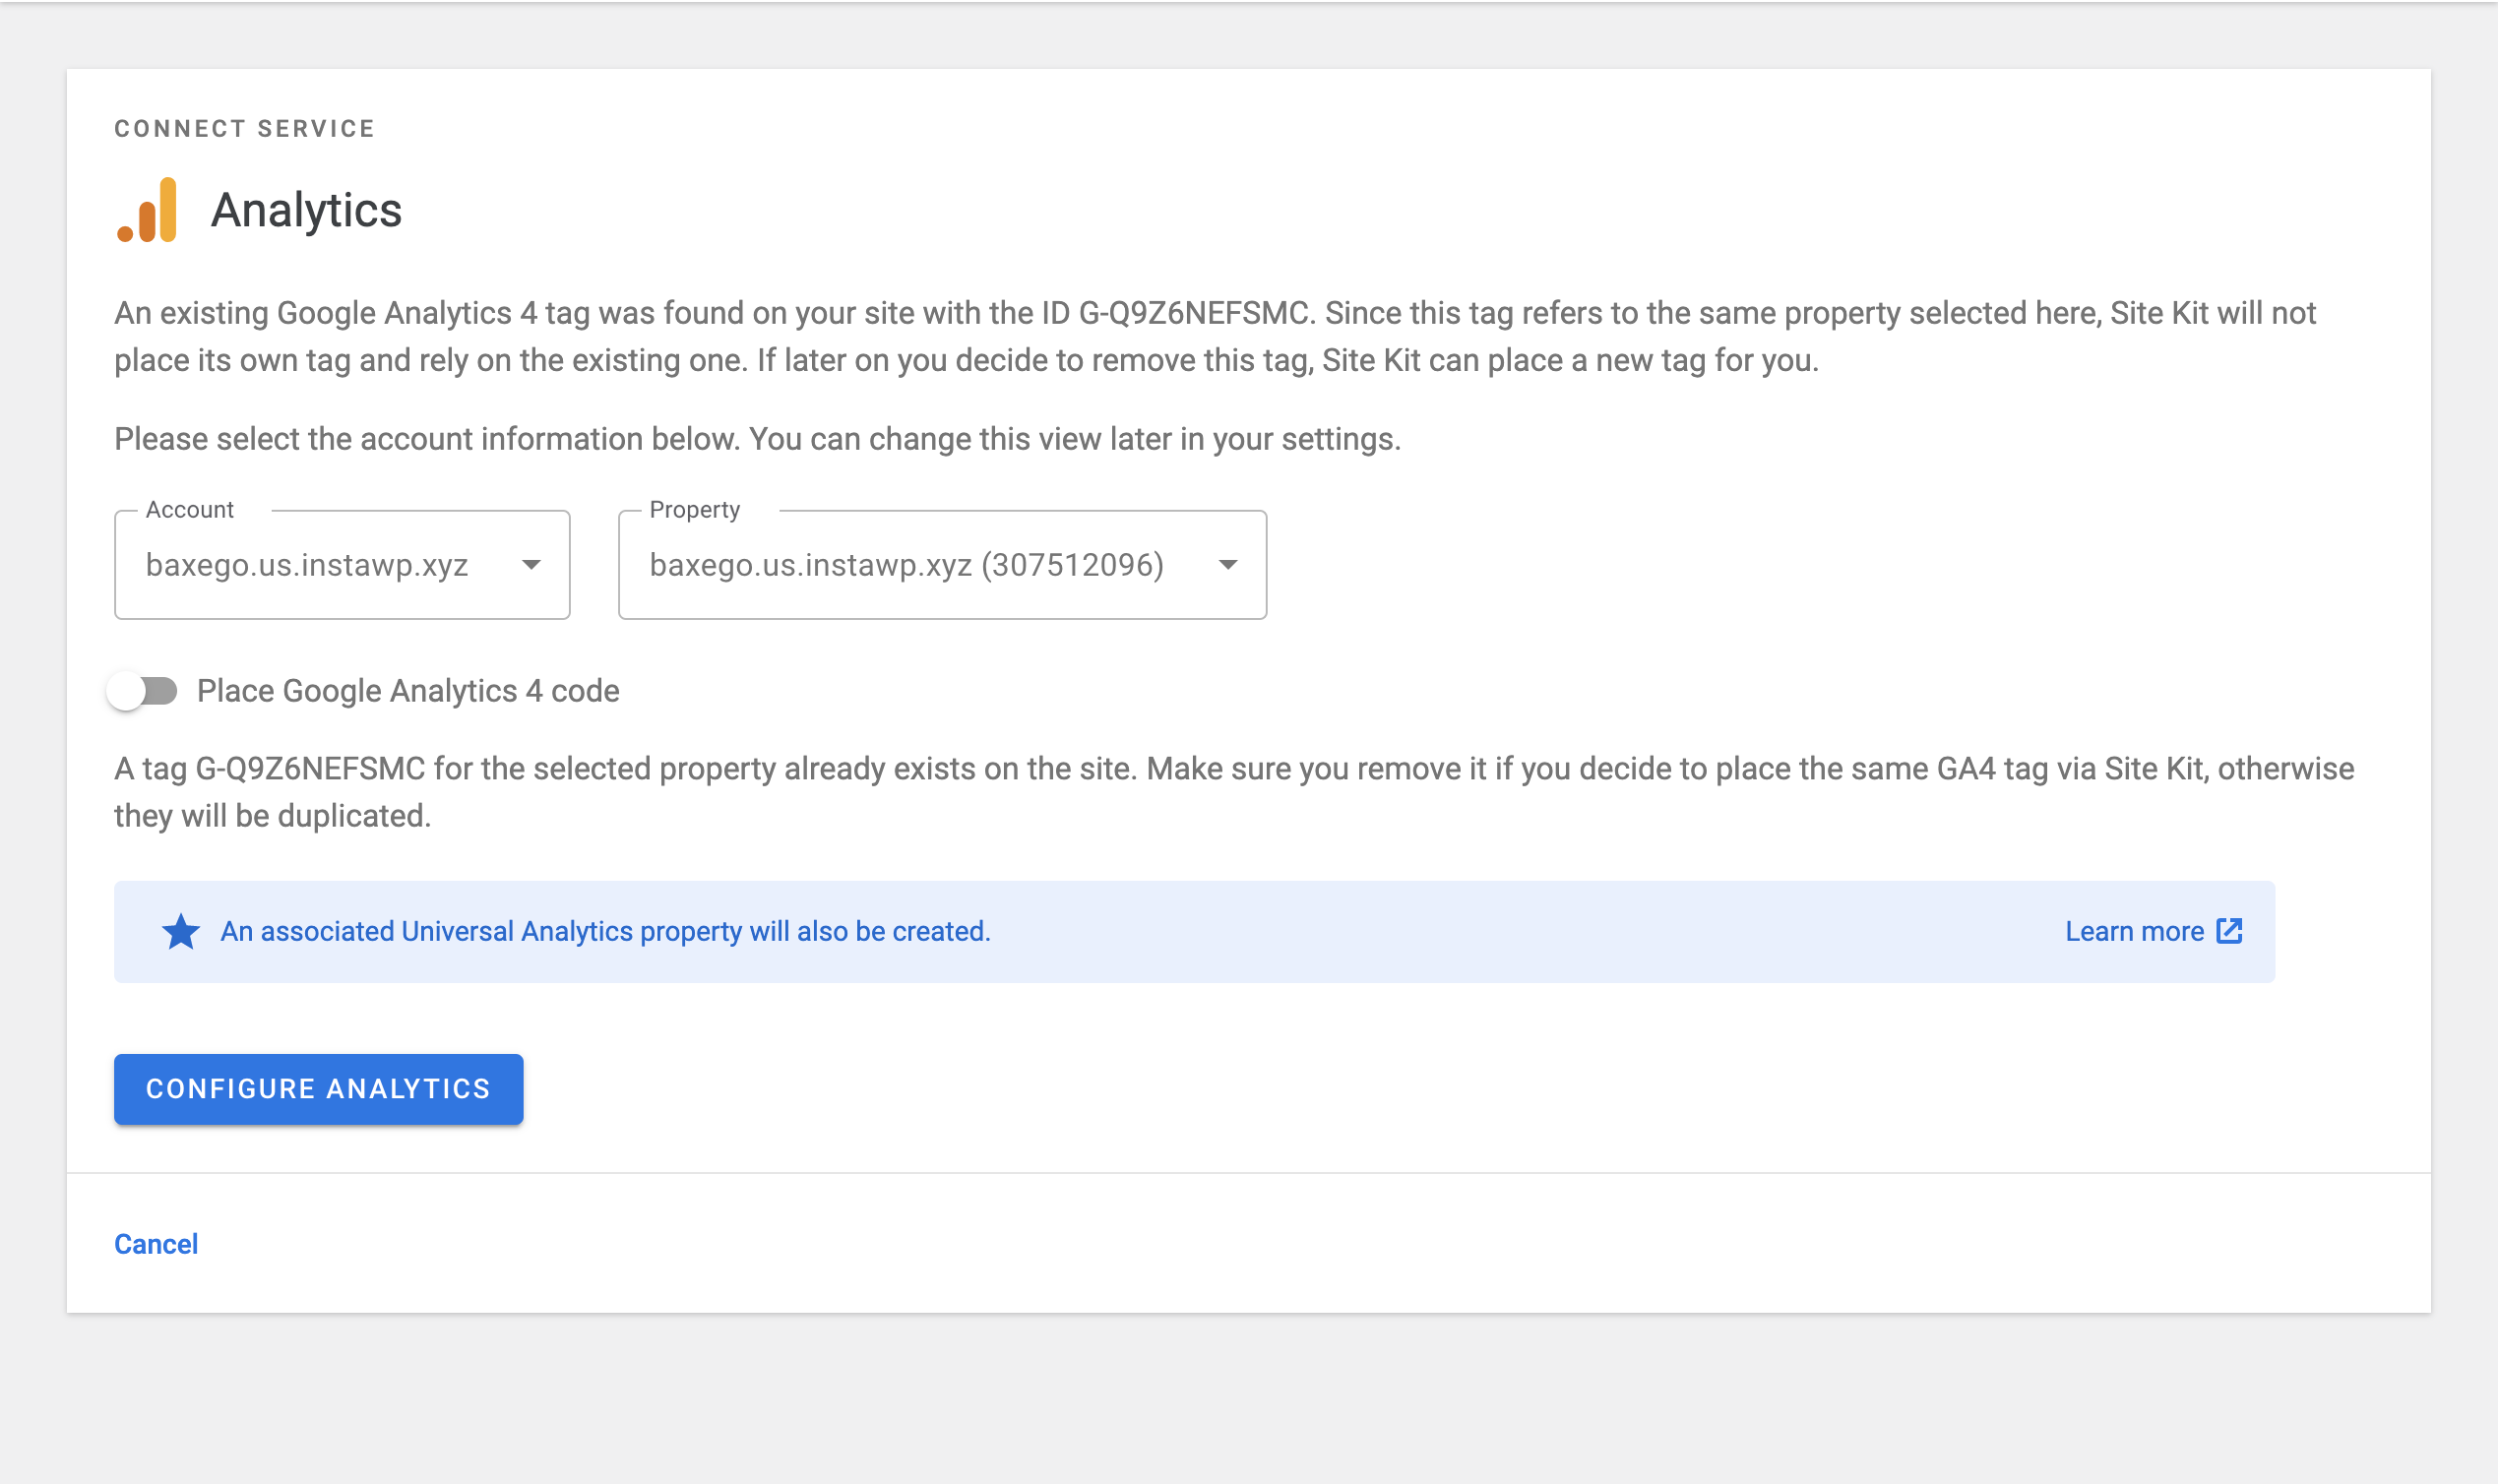
Task: Click the Connect Service header label
Action: pyautogui.click(x=244, y=128)
